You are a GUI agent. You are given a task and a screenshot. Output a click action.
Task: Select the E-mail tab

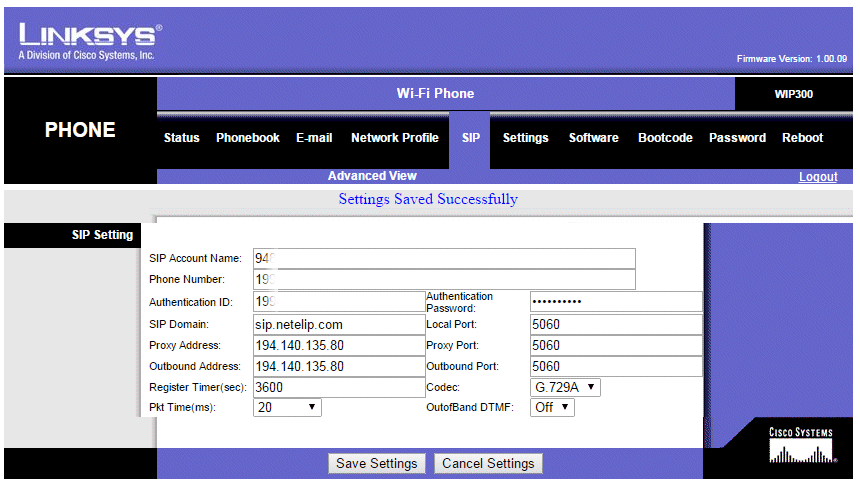click(x=314, y=138)
